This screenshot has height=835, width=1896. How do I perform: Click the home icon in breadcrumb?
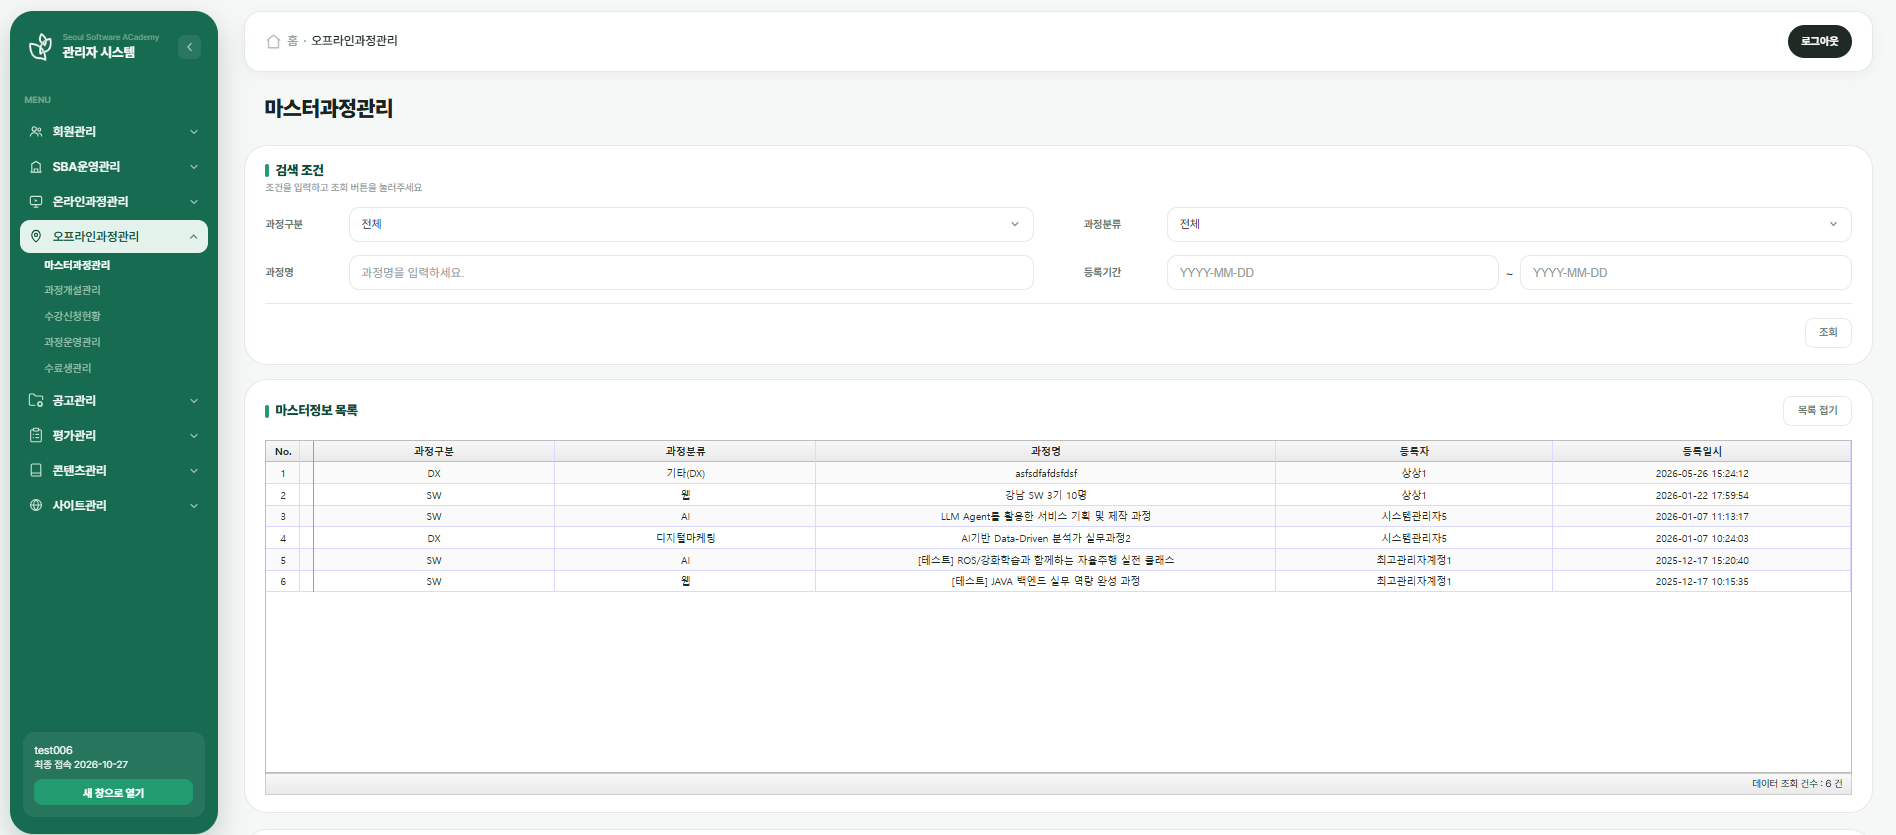pyautogui.click(x=273, y=41)
